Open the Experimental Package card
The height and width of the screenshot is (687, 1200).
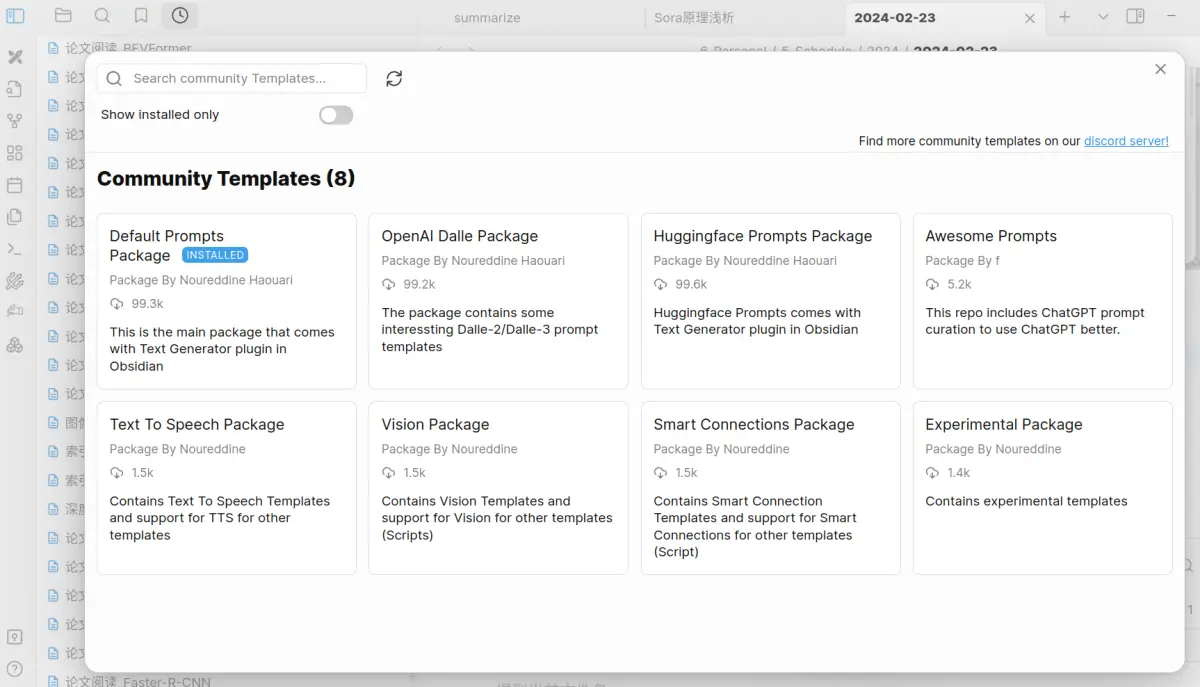(x=1042, y=488)
